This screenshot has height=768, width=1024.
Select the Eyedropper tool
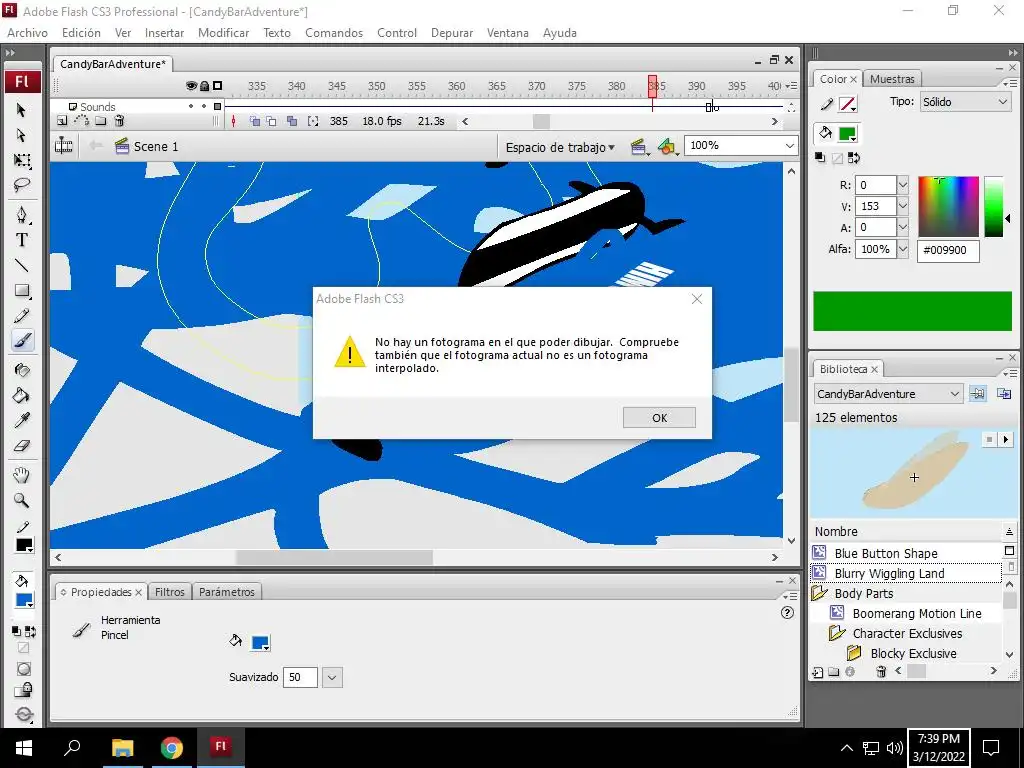click(21, 421)
